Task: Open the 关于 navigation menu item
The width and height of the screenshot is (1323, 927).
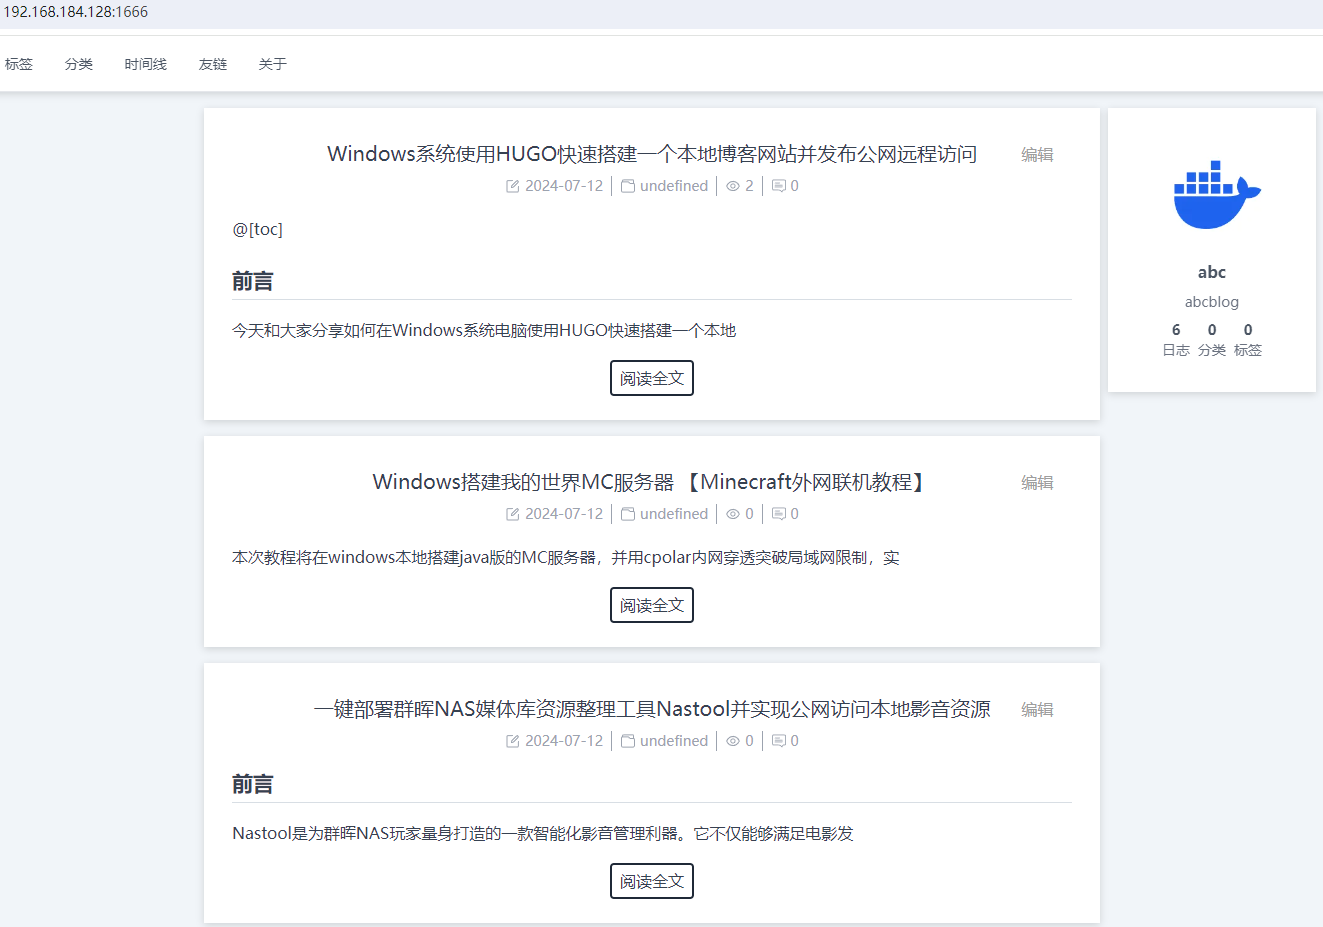Action: (x=272, y=63)
